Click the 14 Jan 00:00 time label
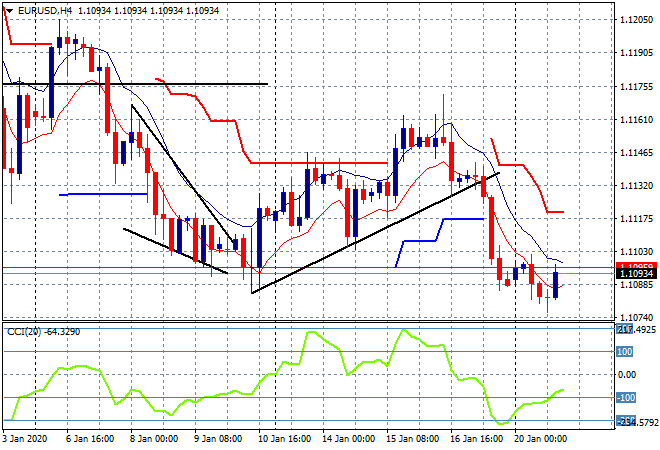Viewport: 660px width, 450px height. coord(349,439)
